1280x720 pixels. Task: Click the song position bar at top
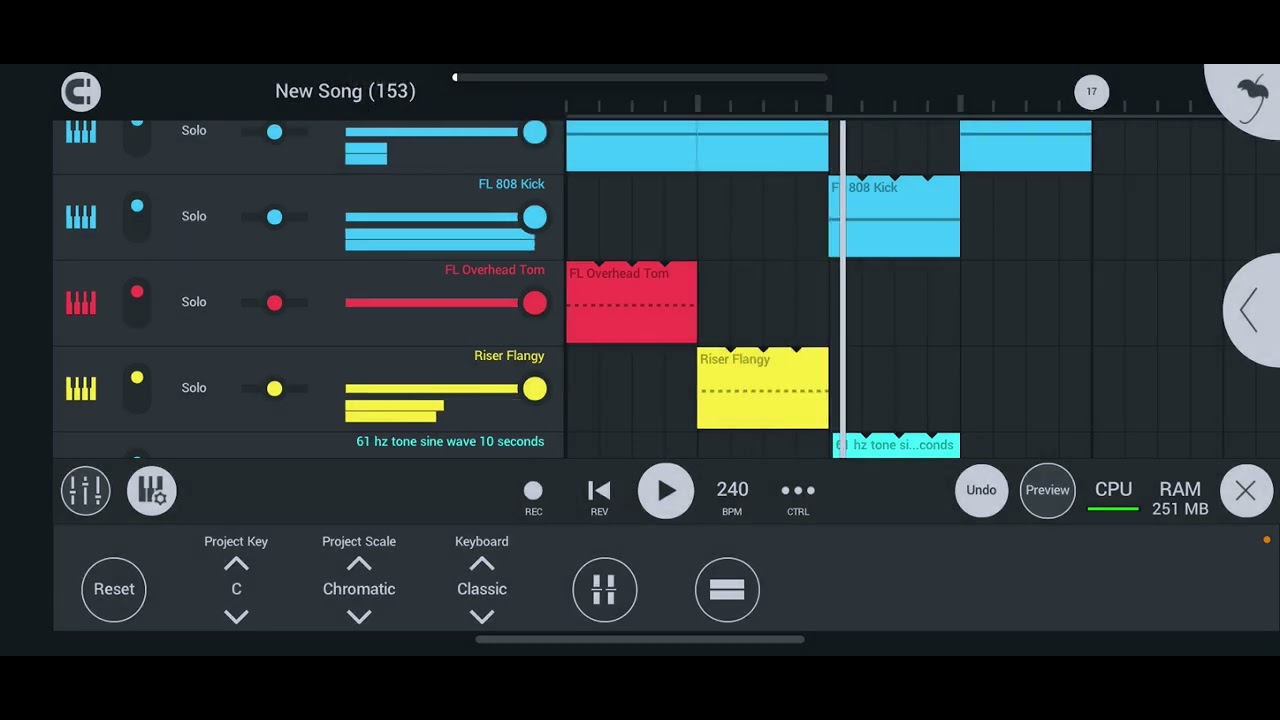[640, 77]
